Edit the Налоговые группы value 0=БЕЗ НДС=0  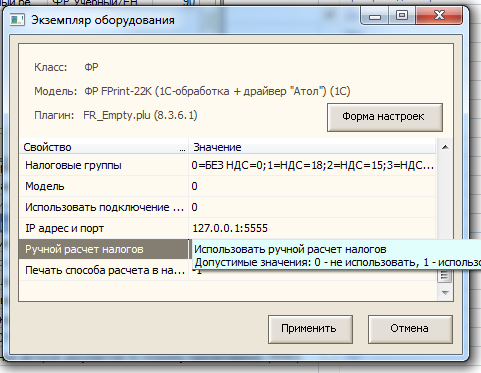[x=312, y=165]
